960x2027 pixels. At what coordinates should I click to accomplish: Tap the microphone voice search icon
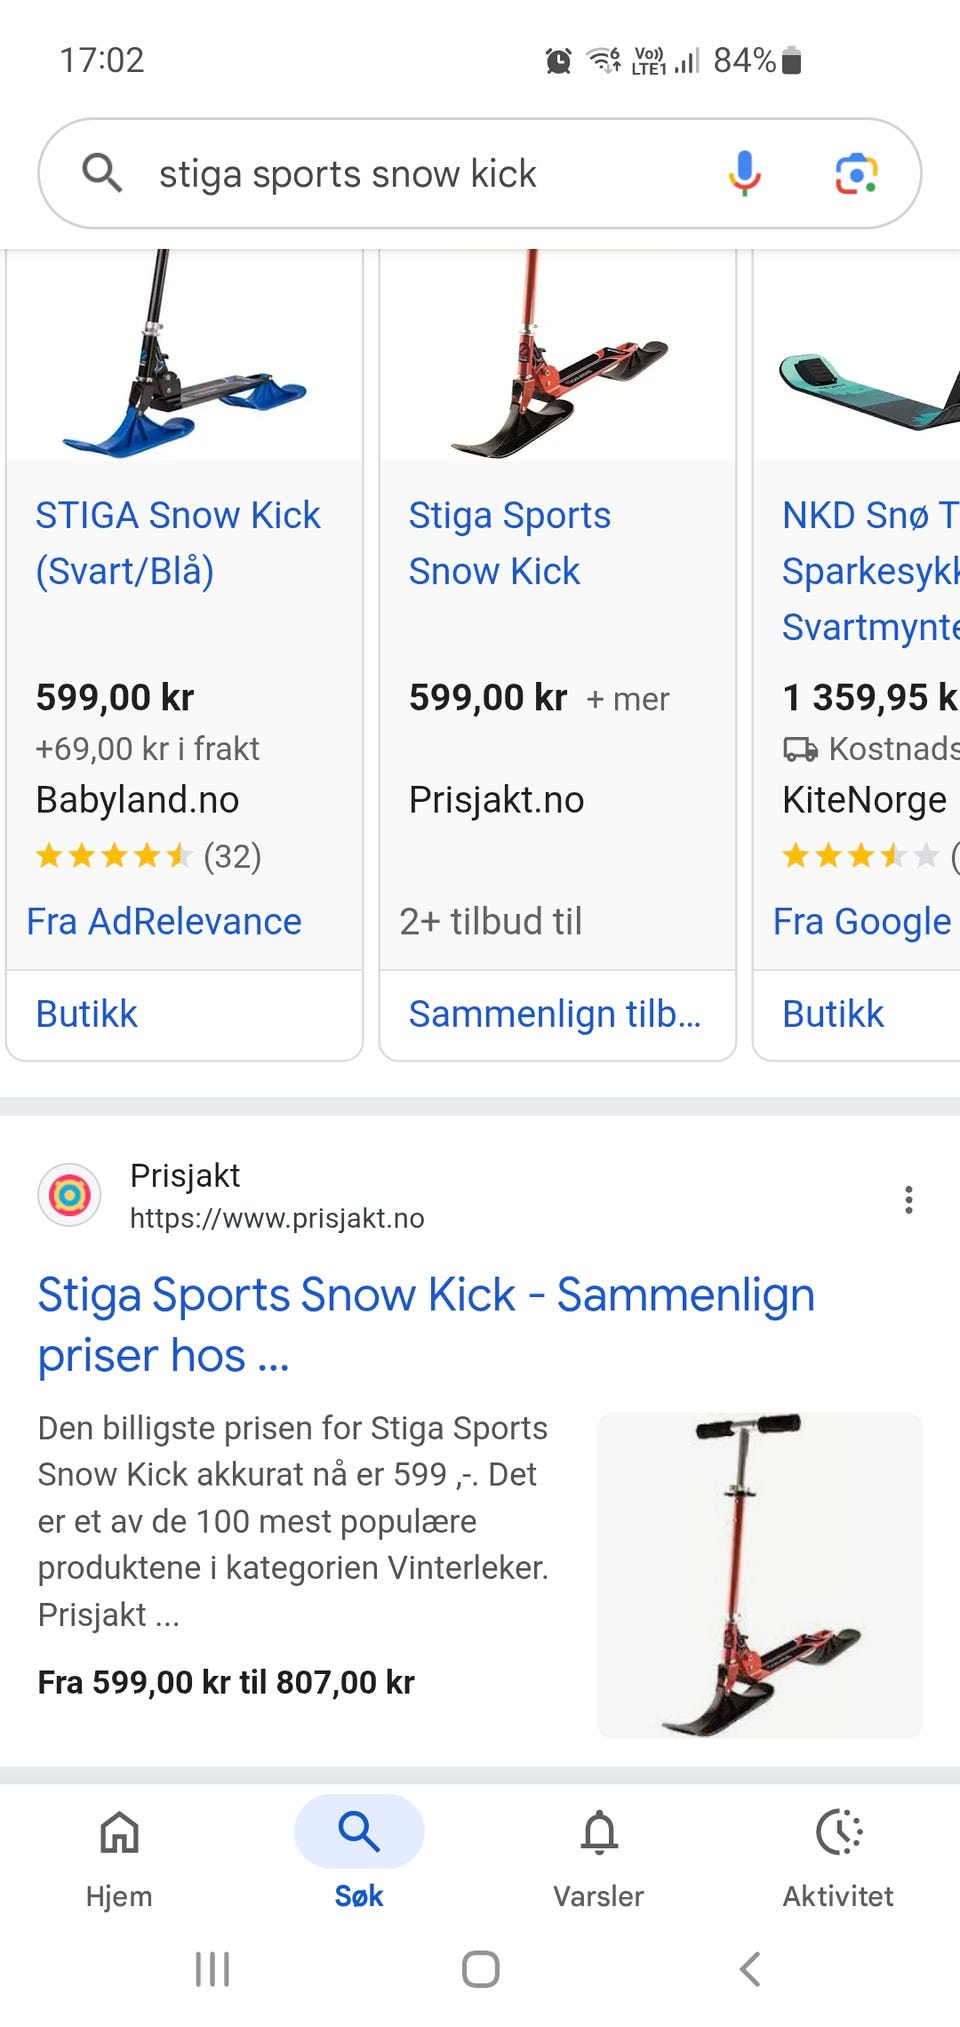pos(744,173)
